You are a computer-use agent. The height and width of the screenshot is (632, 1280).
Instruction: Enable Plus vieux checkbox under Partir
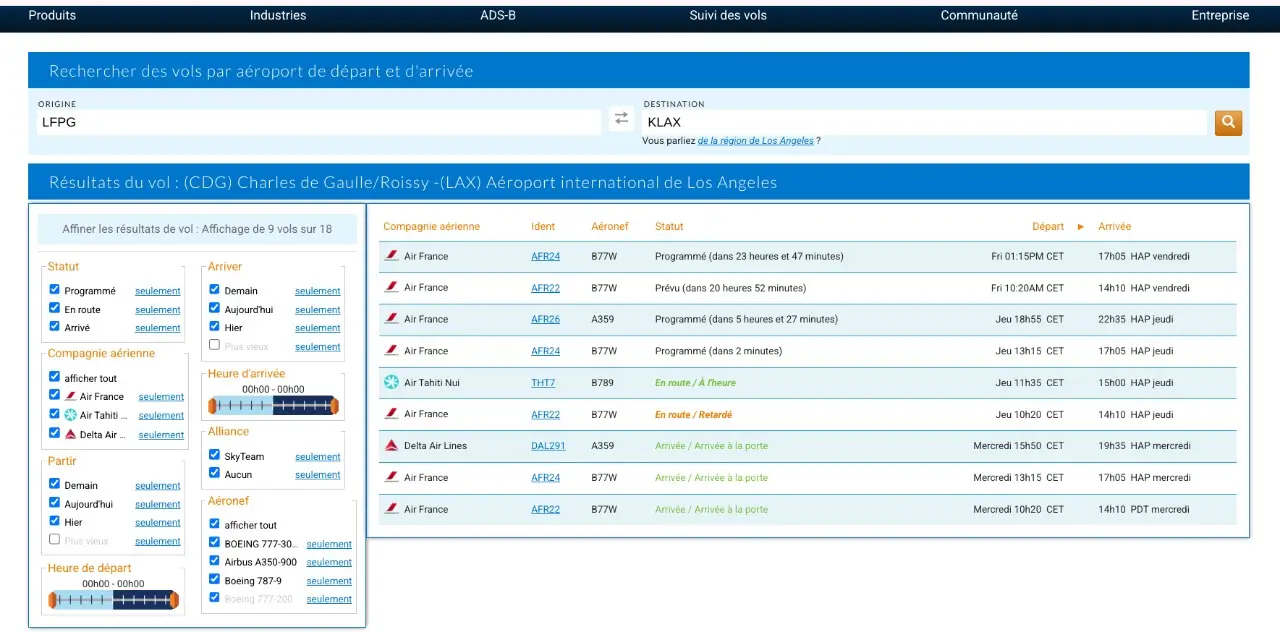[x=54, y=539]
